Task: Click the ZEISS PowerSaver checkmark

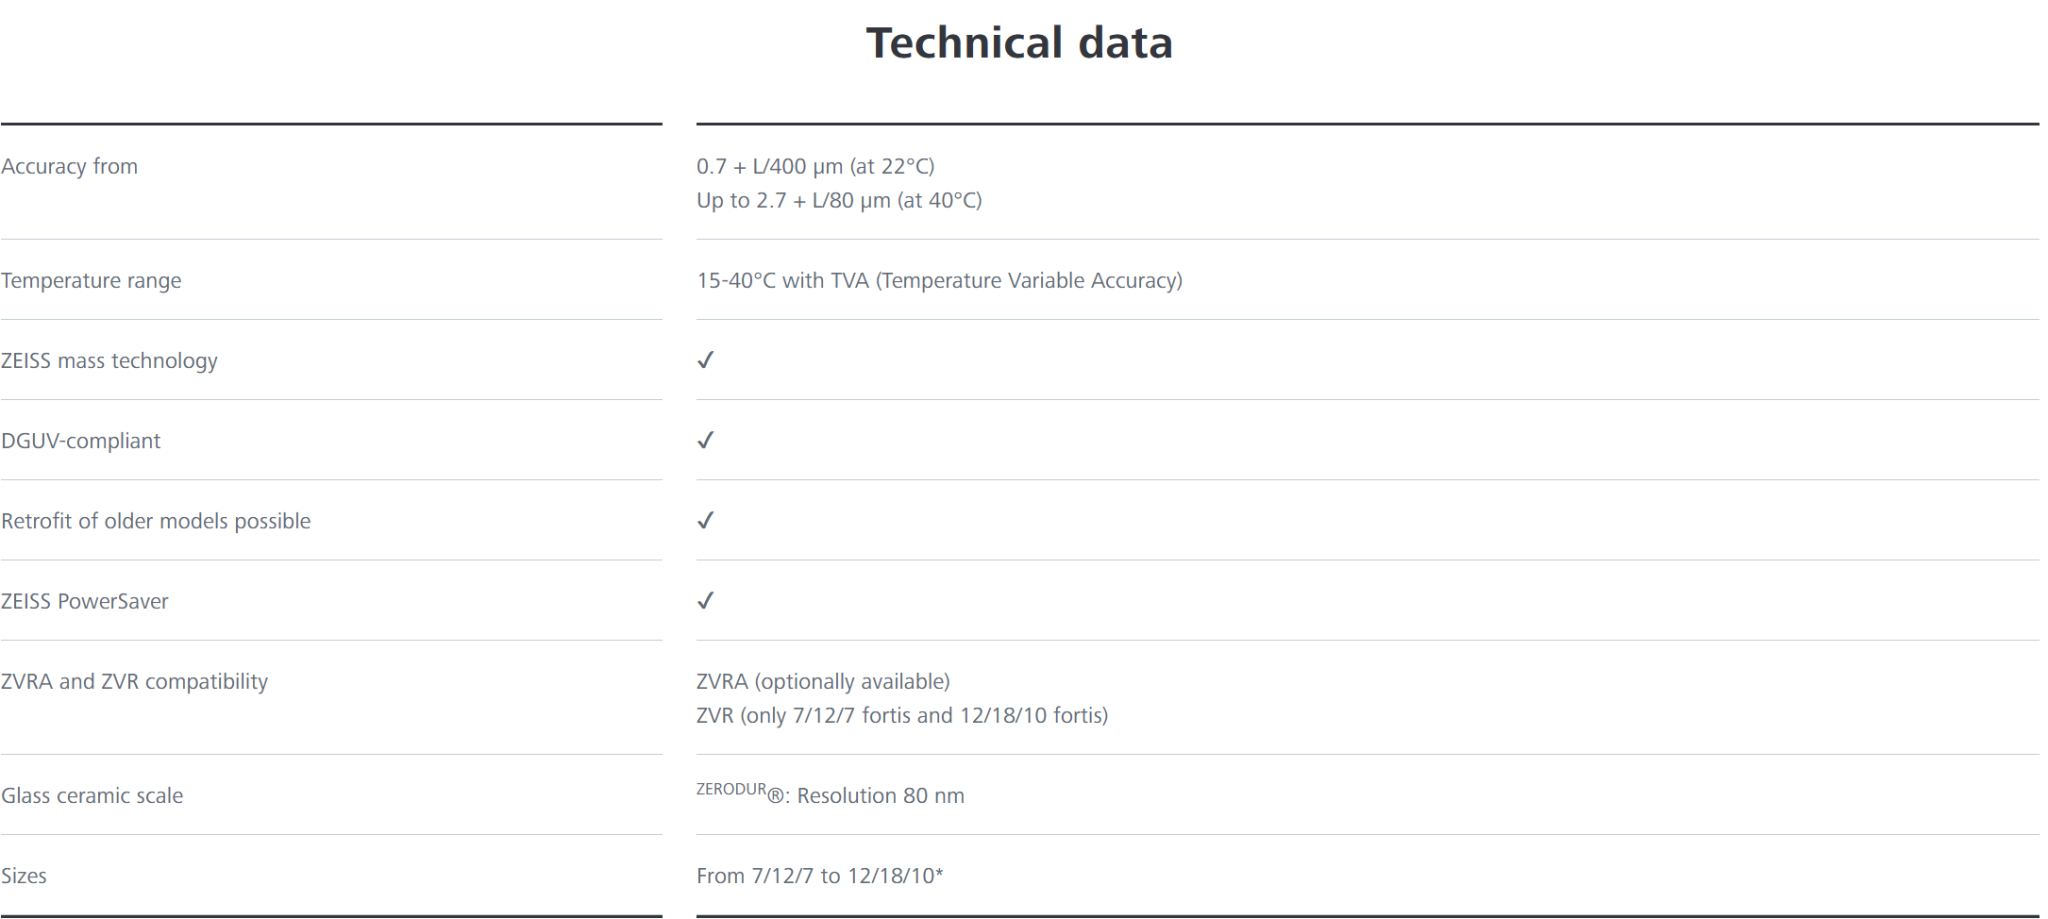Action: pyautogui.click(x=705, y=600)
